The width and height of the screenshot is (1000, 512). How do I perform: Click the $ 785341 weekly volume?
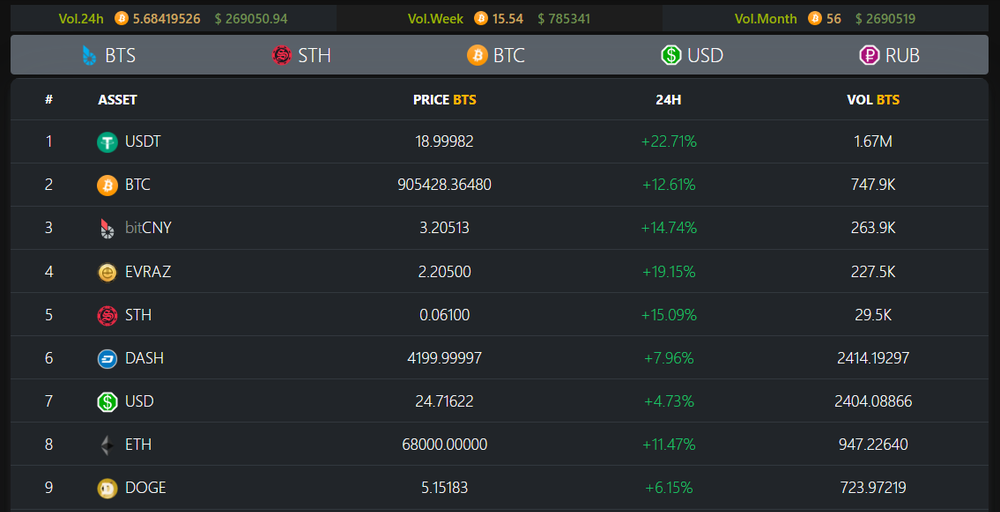click(564, 18)
